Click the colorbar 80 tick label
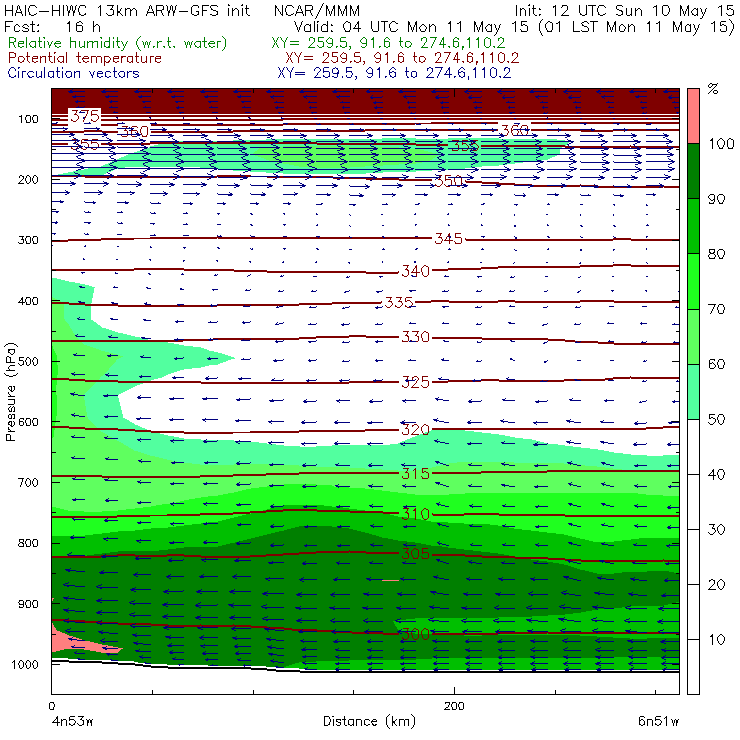 coord(716,254)
